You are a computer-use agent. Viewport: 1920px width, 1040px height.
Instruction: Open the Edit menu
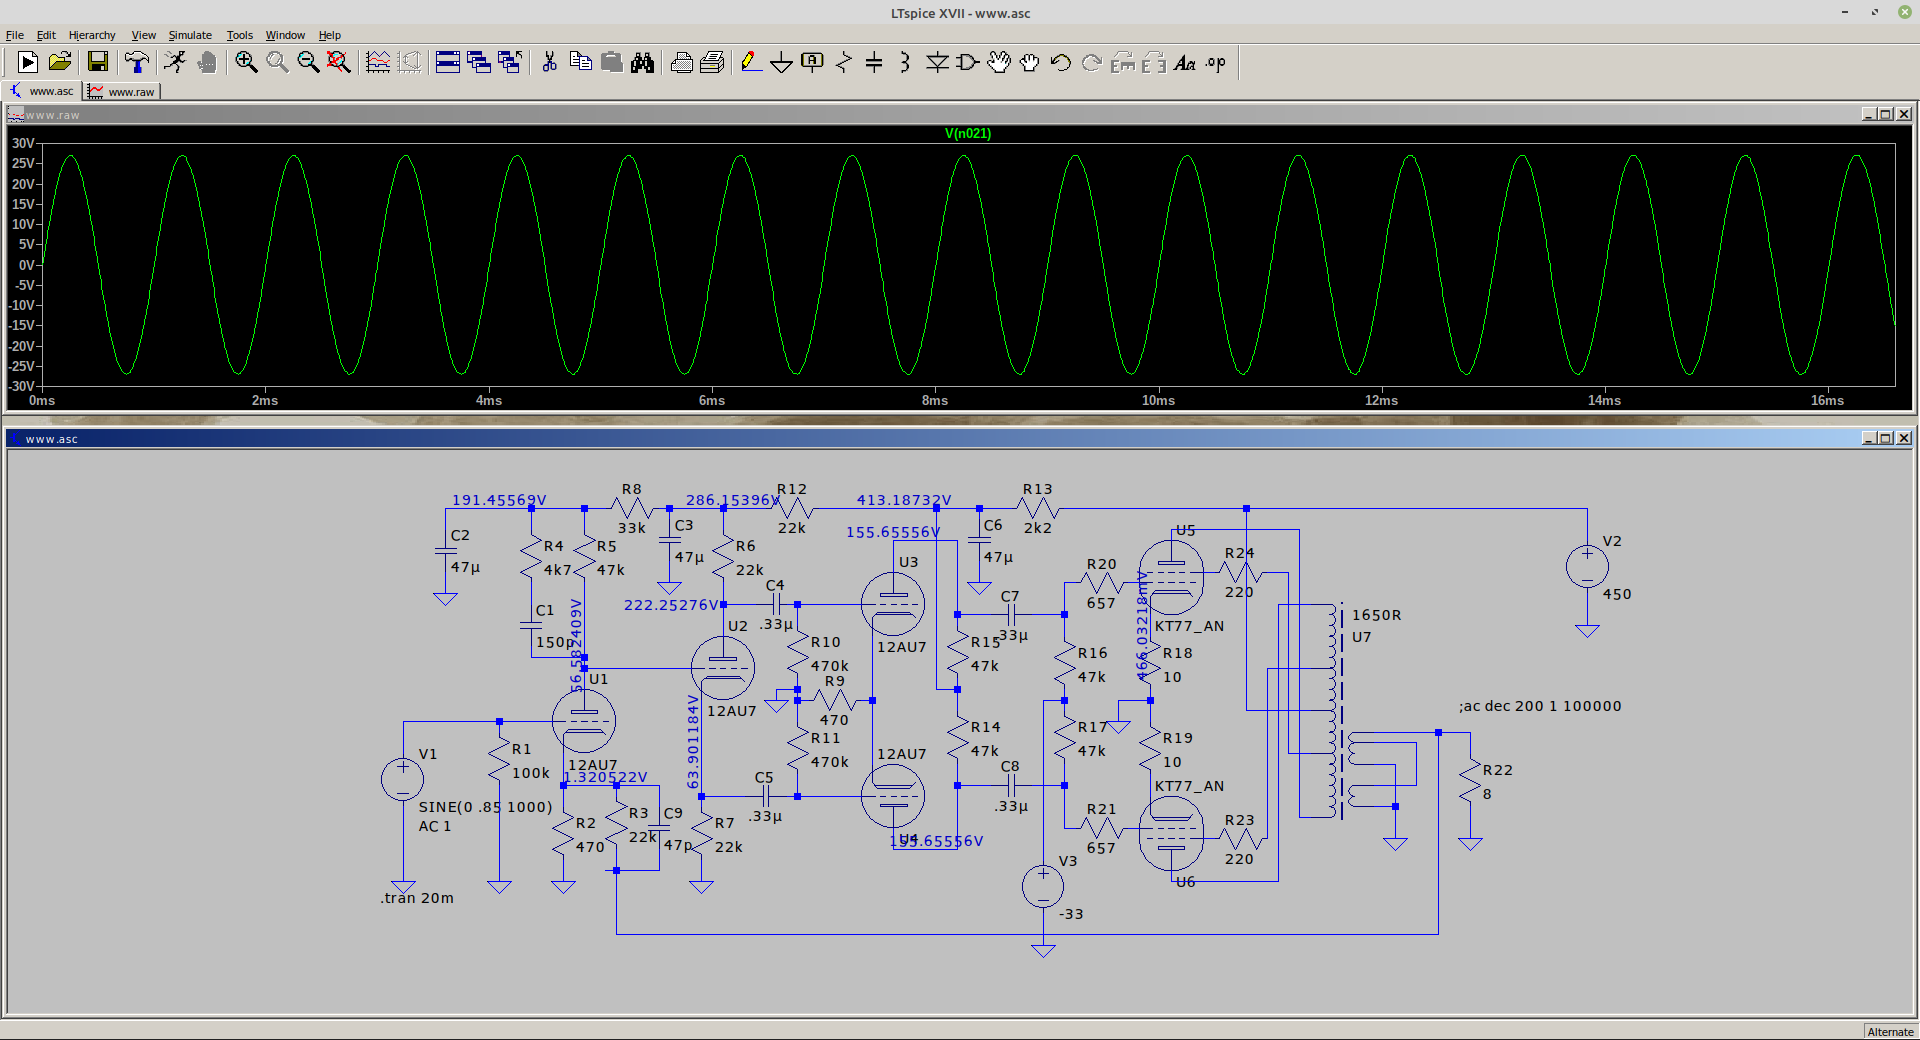[46, 35]
